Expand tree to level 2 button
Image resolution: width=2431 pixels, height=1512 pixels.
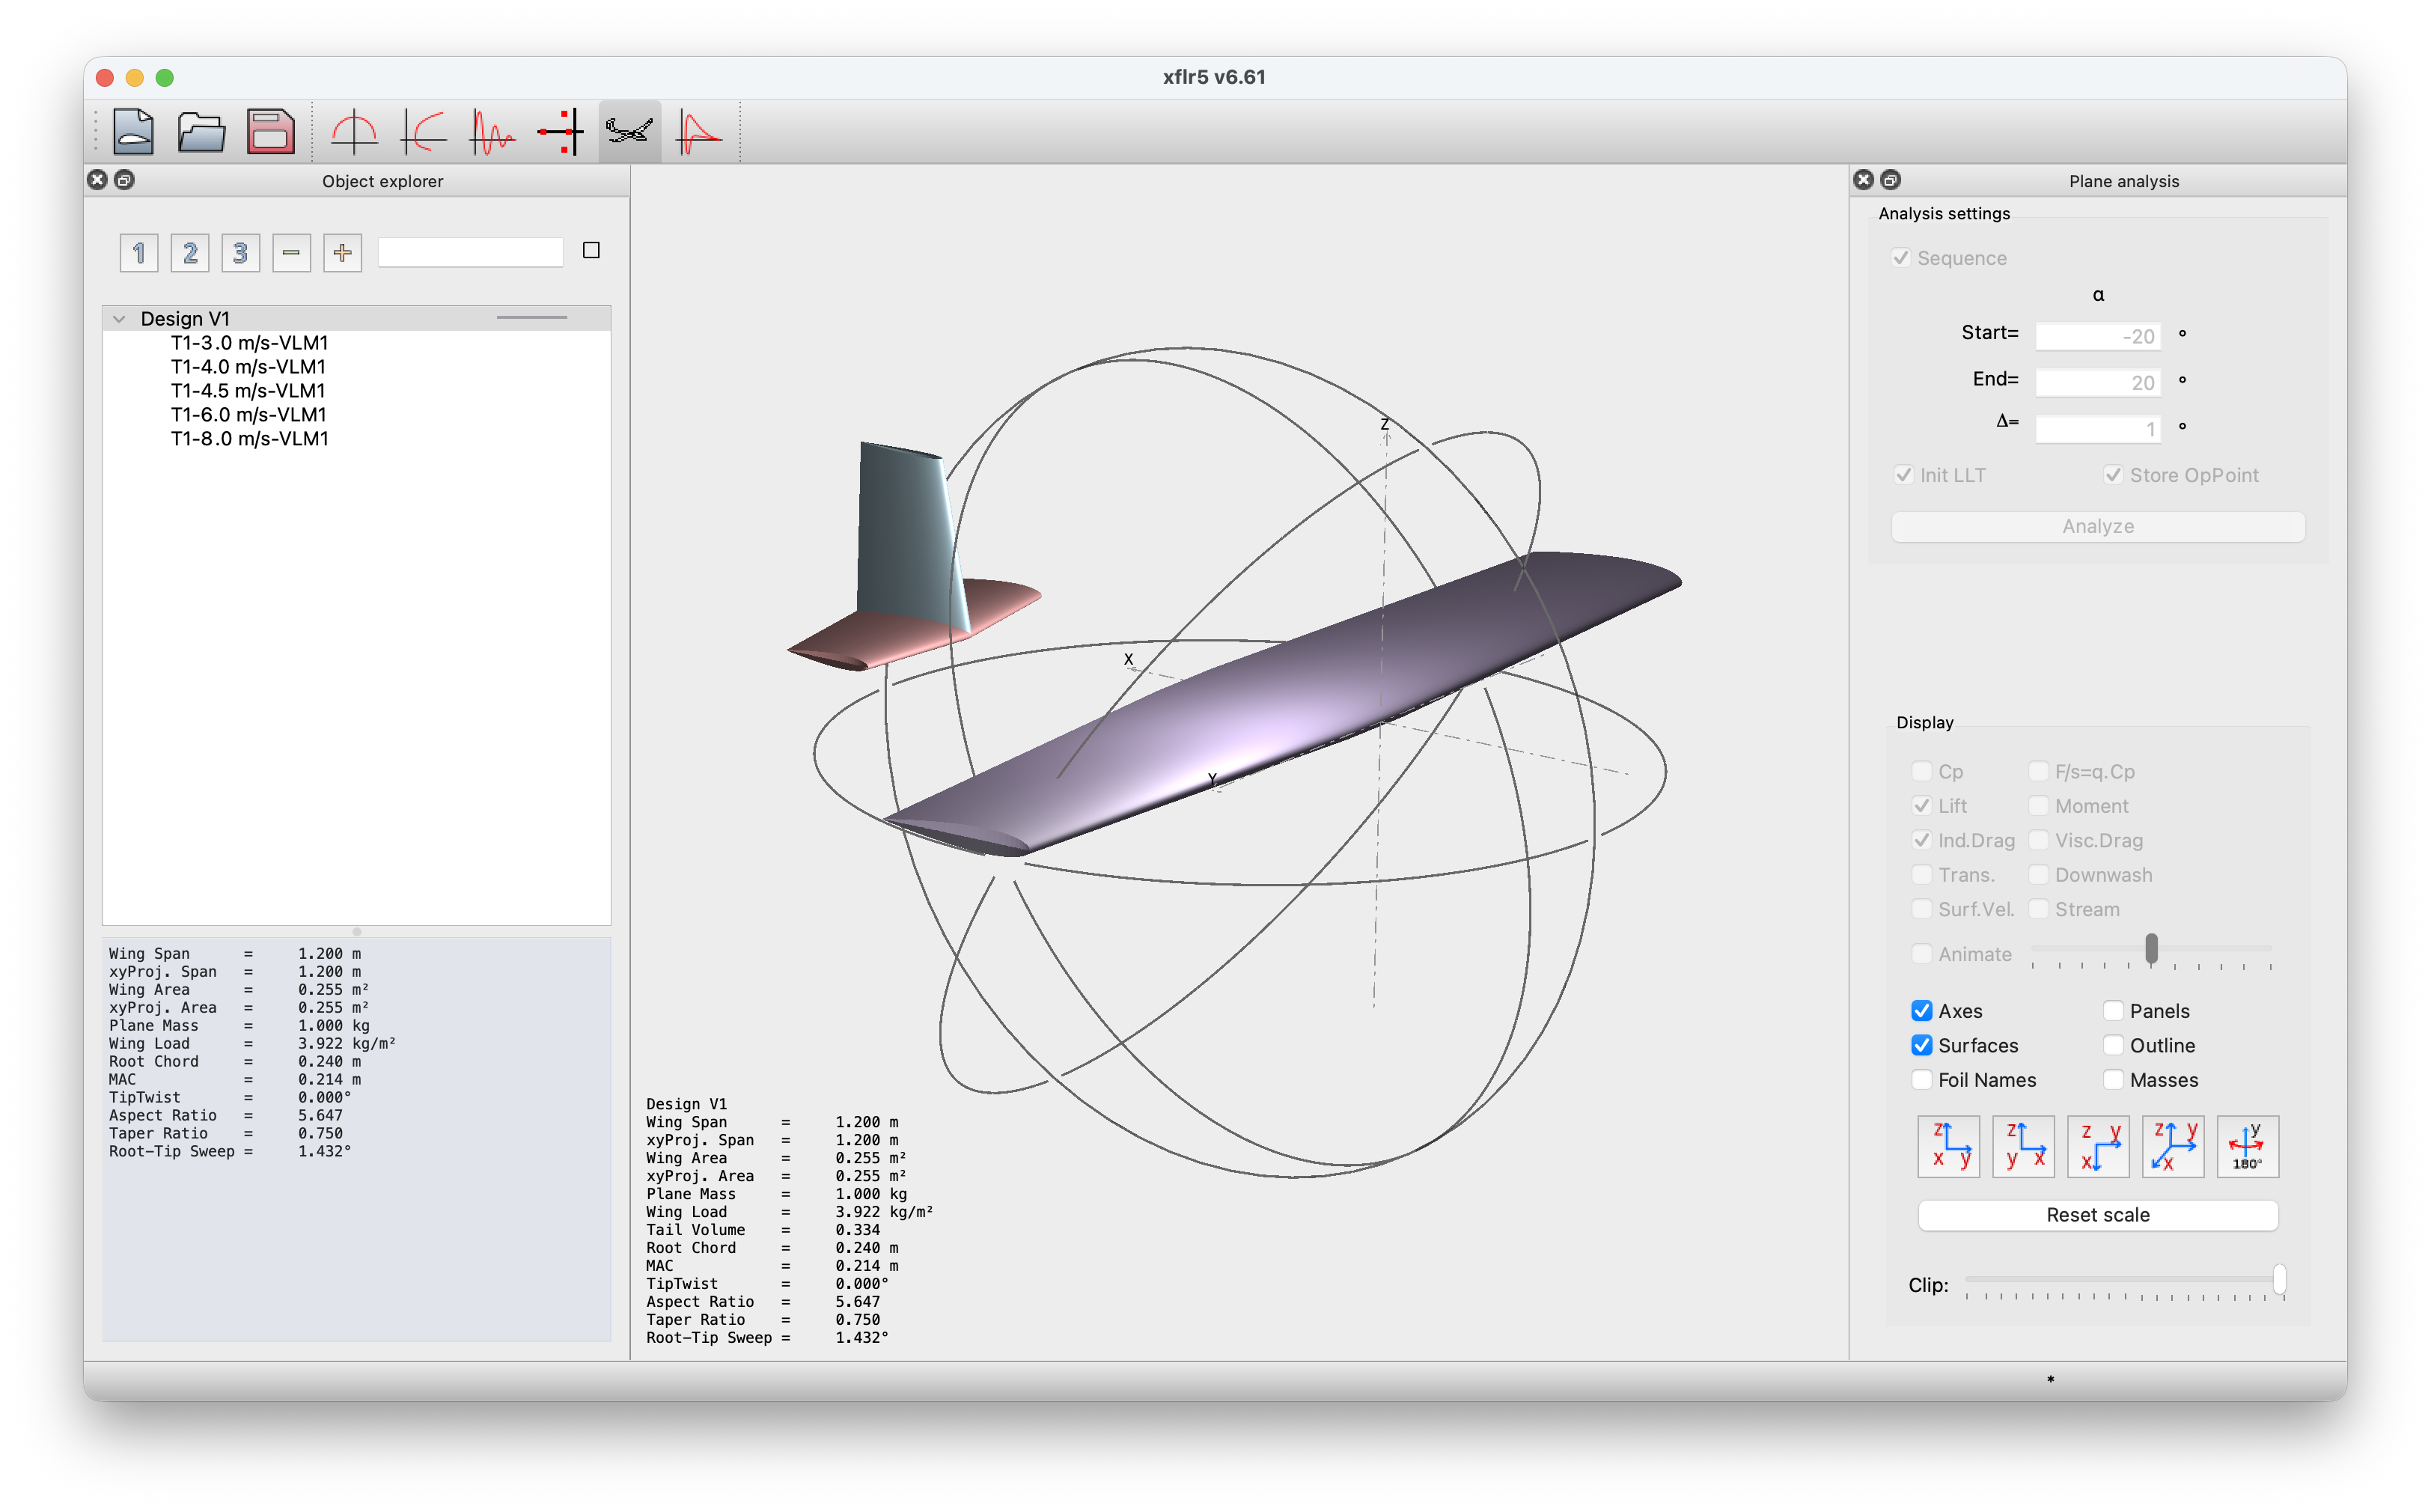coord(190,253)
